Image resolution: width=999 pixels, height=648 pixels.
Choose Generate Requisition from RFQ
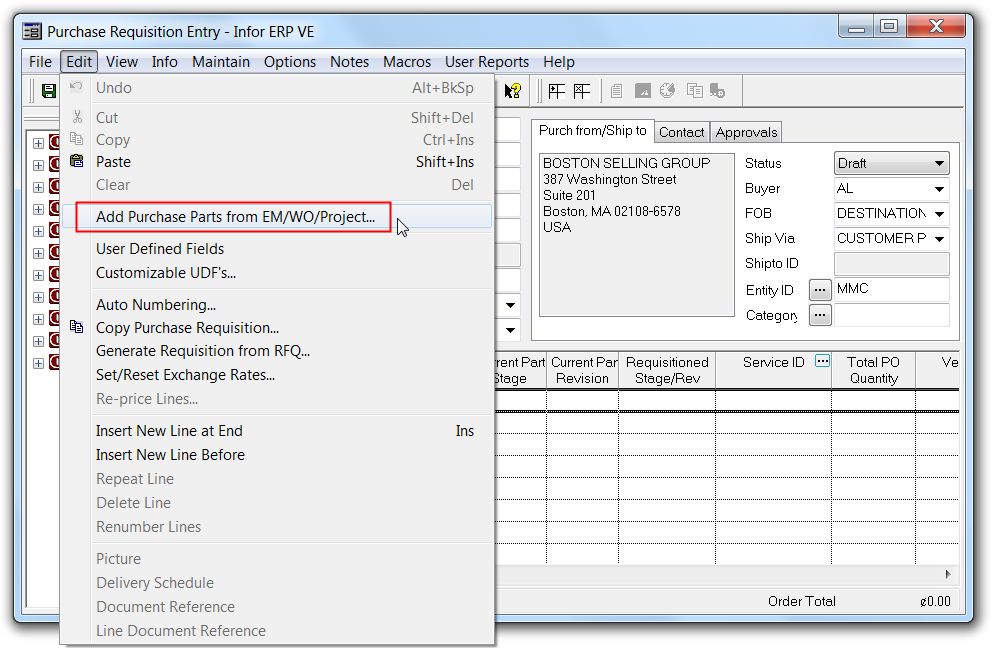pyautogui.click(x=277, y=350)
